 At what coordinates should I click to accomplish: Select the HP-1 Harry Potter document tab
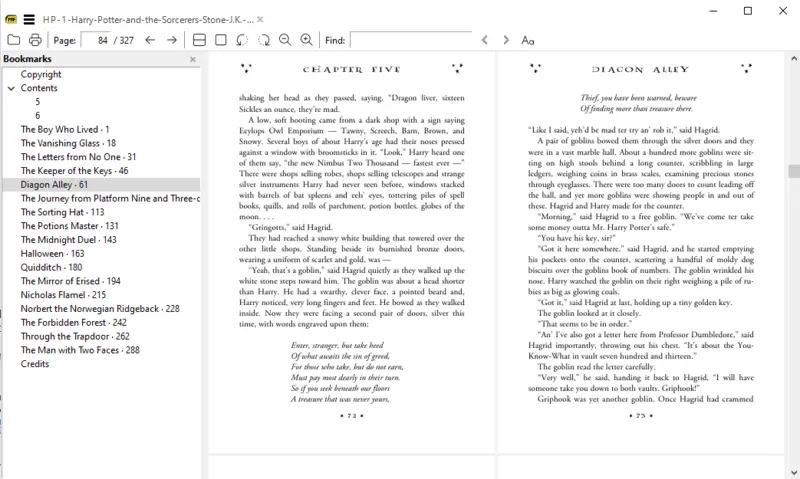(x=148, y=19)
